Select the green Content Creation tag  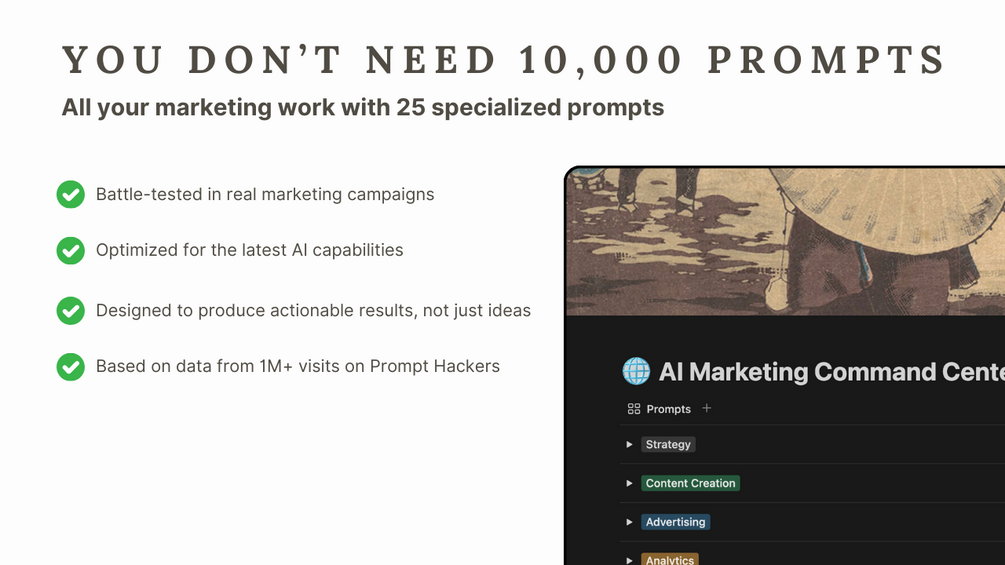(690, 483)
